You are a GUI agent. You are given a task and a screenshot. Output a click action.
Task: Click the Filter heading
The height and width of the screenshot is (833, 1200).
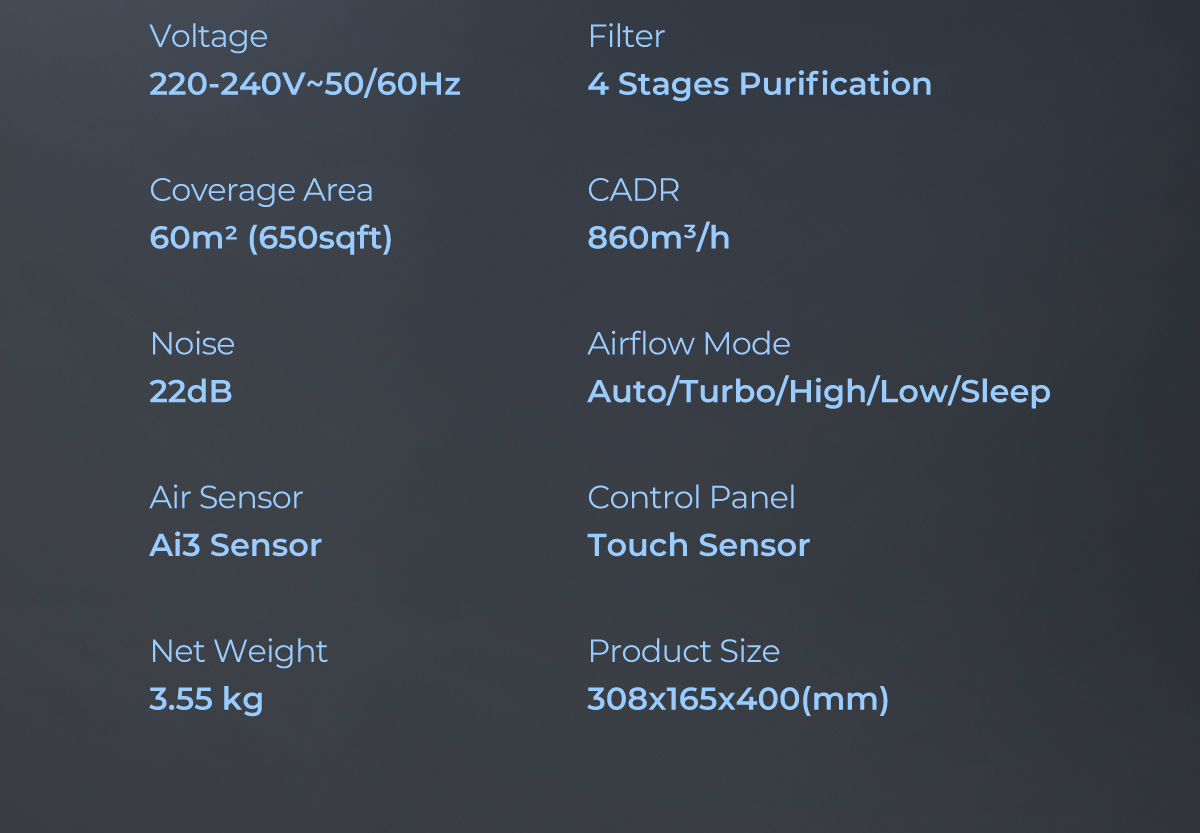(626, 37)
